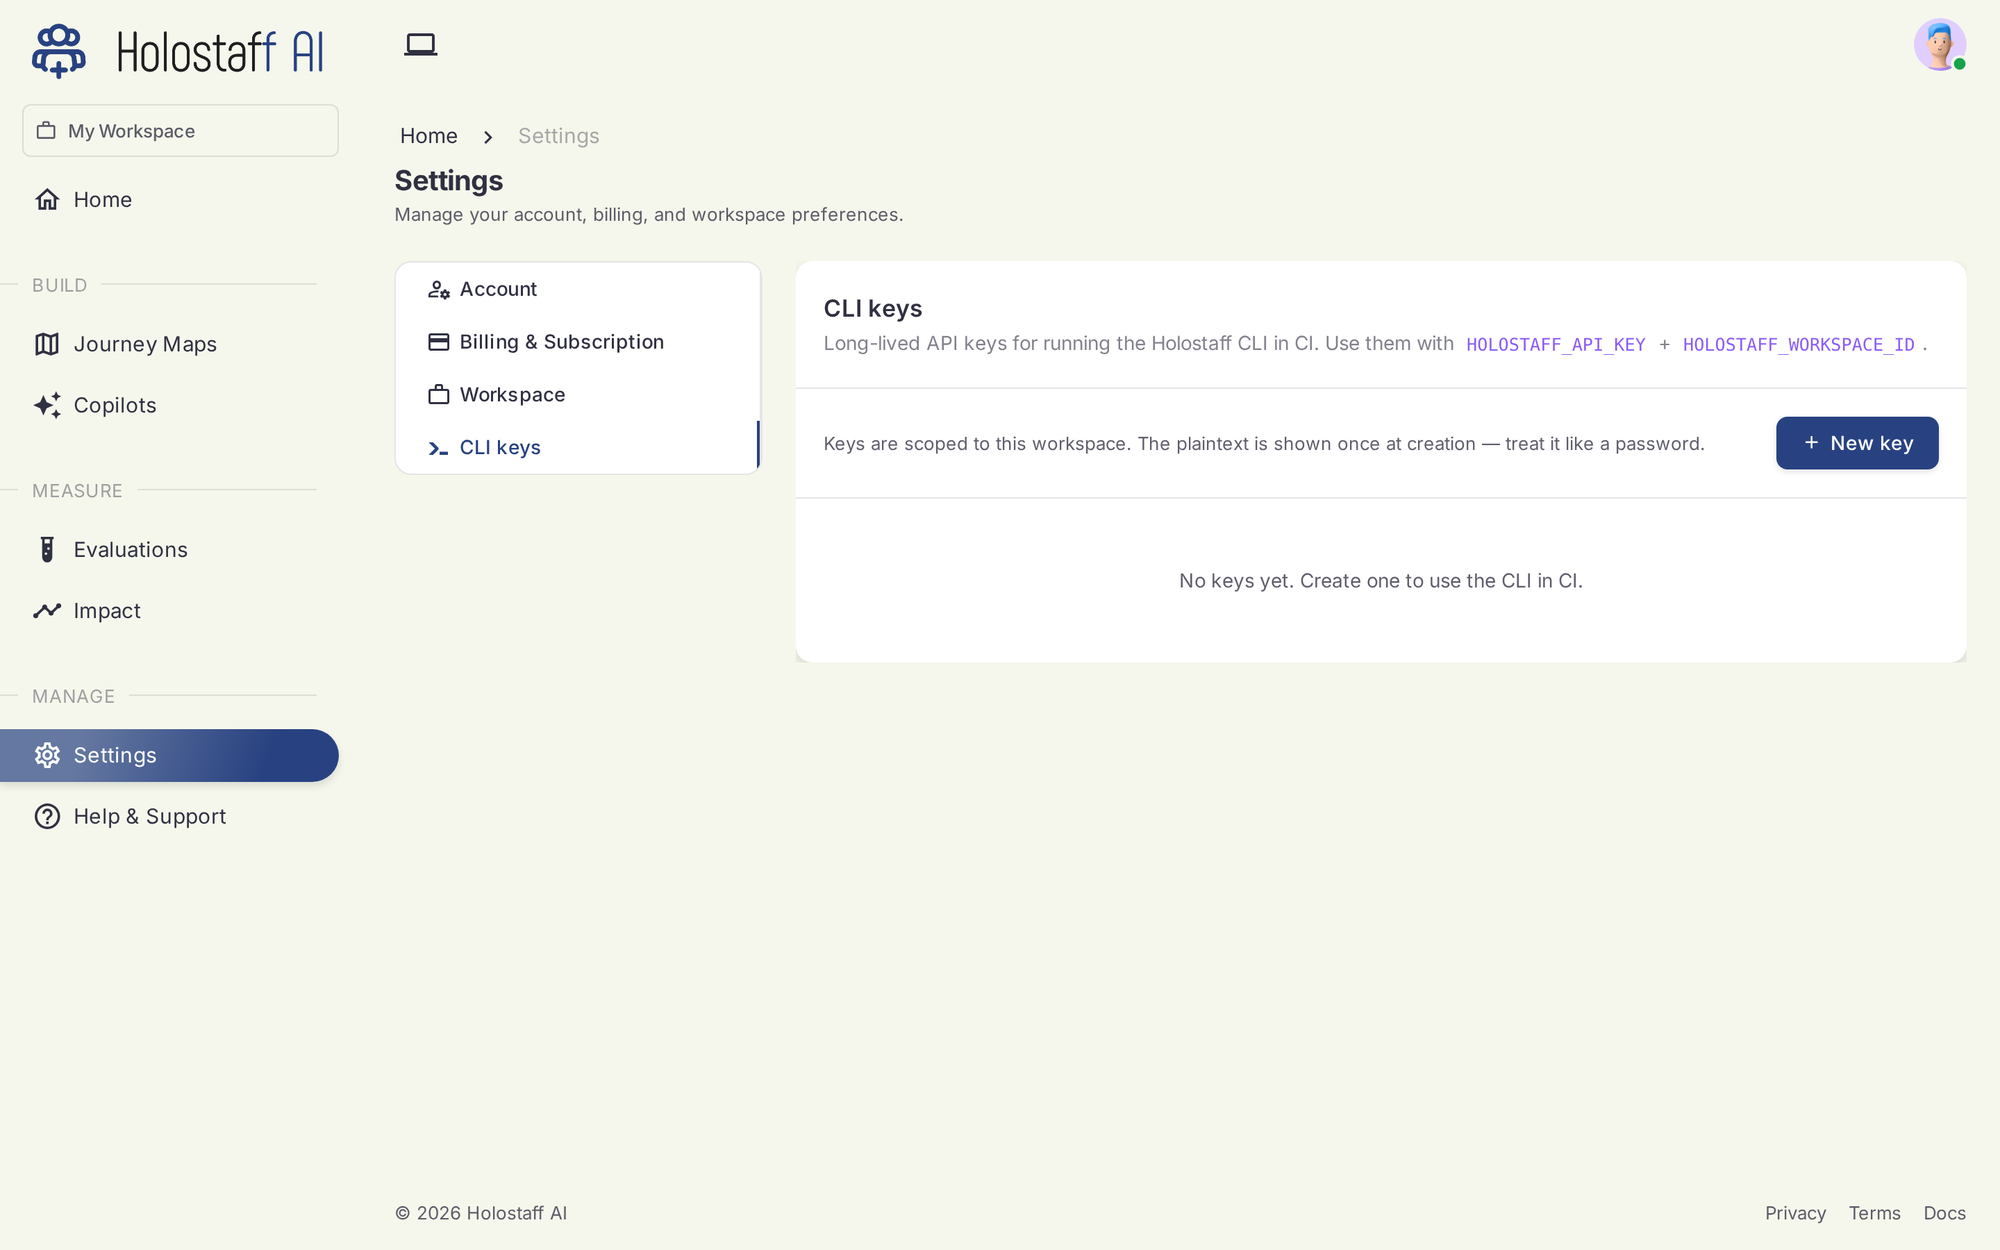Image resolution: width=2000 pixels, height=1250 pixels.
Task: Click the CLI keys terminal icon
Action: tap(438, 448)
